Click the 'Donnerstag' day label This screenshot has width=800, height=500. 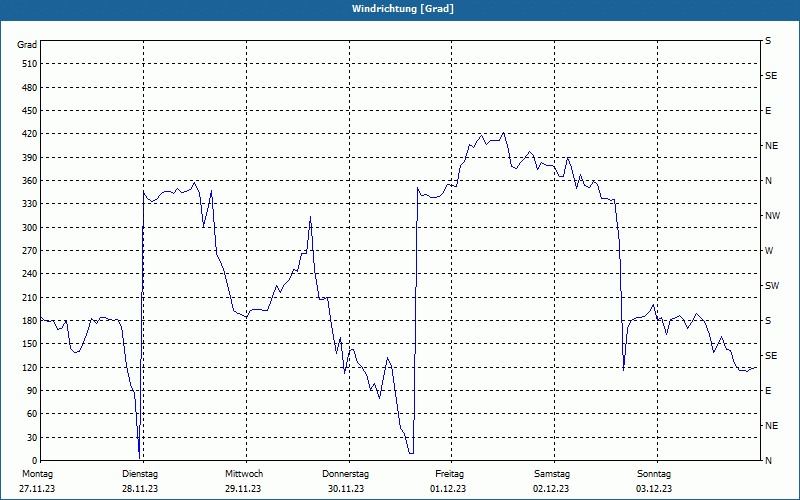[345, 474]
